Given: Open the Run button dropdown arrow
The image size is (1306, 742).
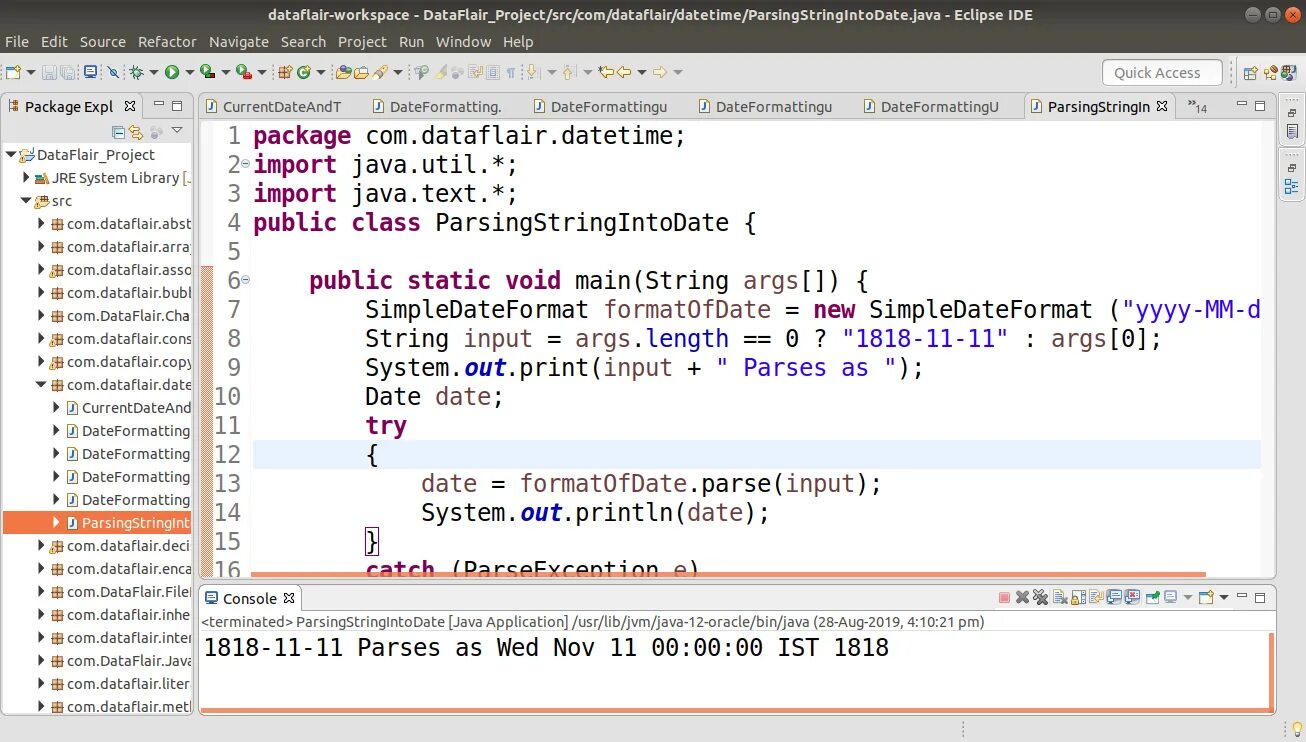Looking at the screenshot, I should coord(188,72).
